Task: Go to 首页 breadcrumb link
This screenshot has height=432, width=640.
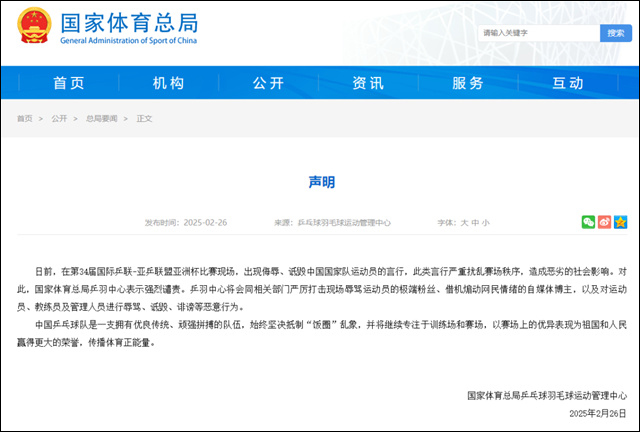Action: [x=24, y=118]
